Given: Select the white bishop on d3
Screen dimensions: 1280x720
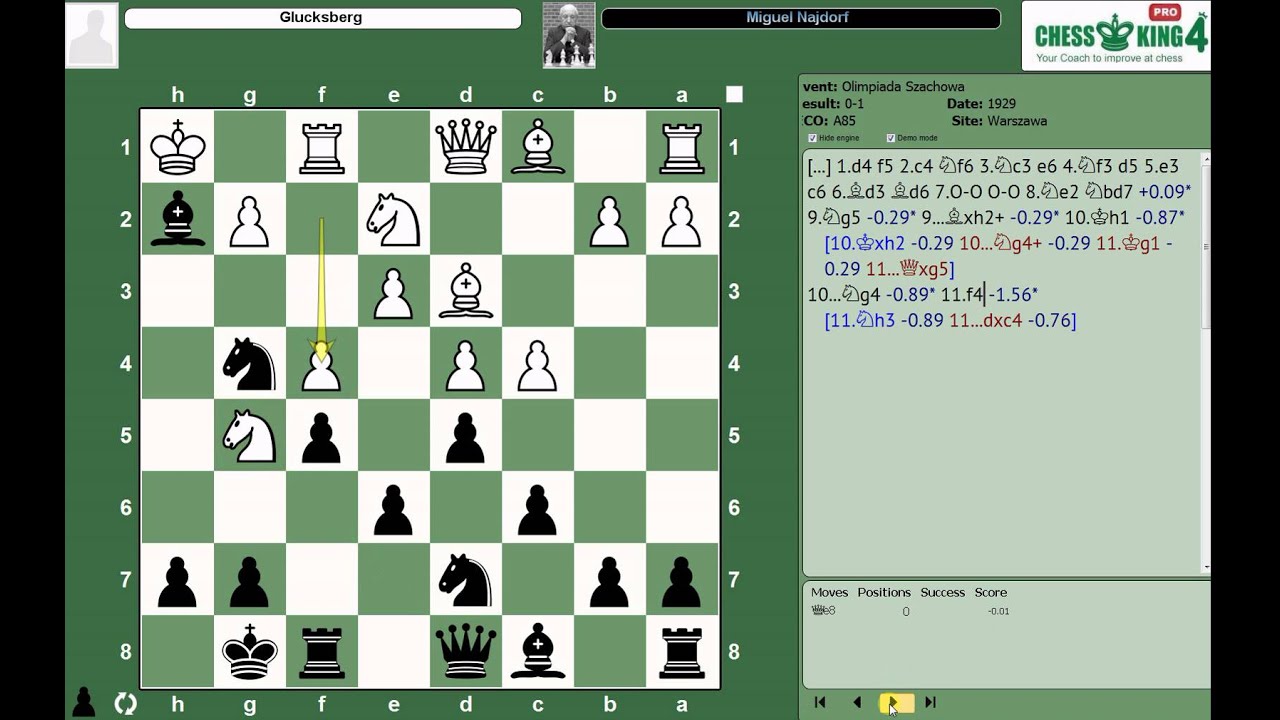Looking at the screenshot, I should coord(466,291).
